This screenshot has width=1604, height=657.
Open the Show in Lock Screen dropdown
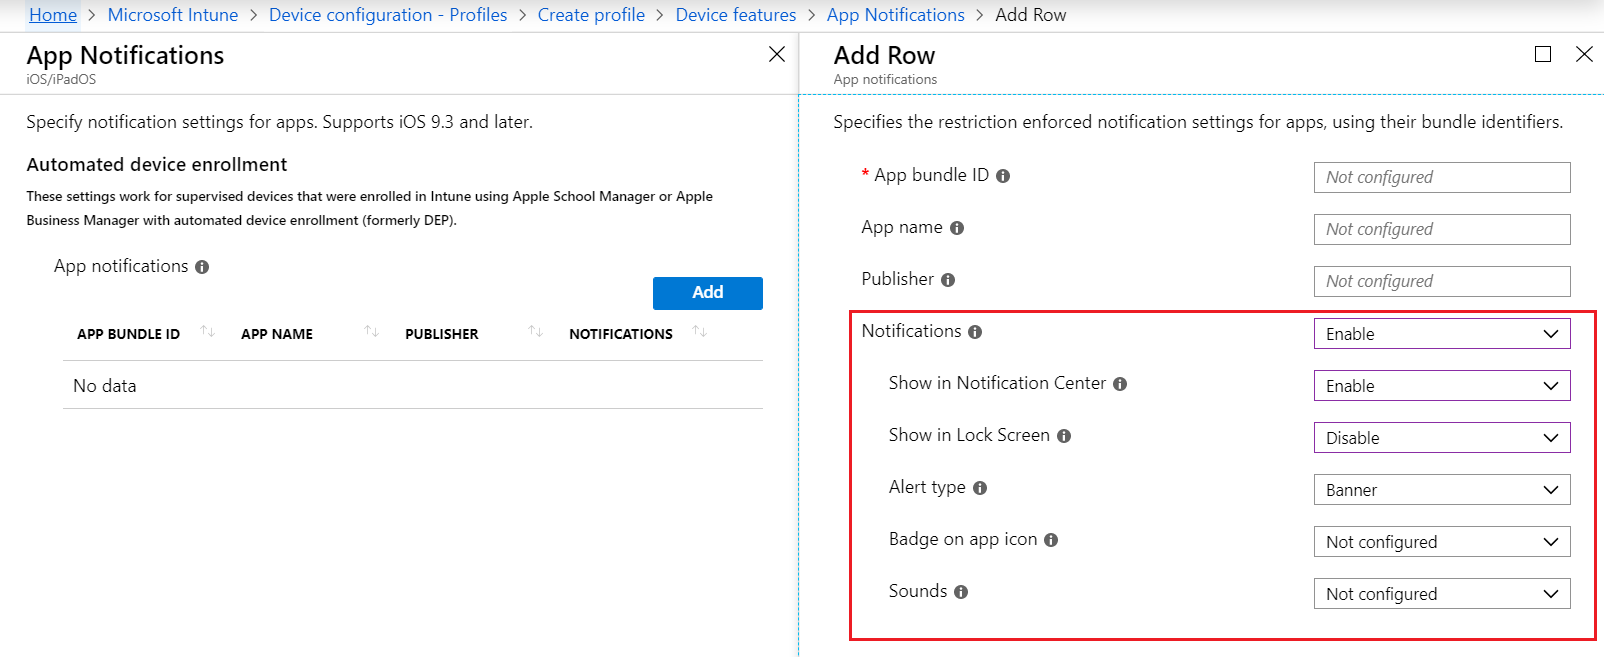pos(1441,438)
